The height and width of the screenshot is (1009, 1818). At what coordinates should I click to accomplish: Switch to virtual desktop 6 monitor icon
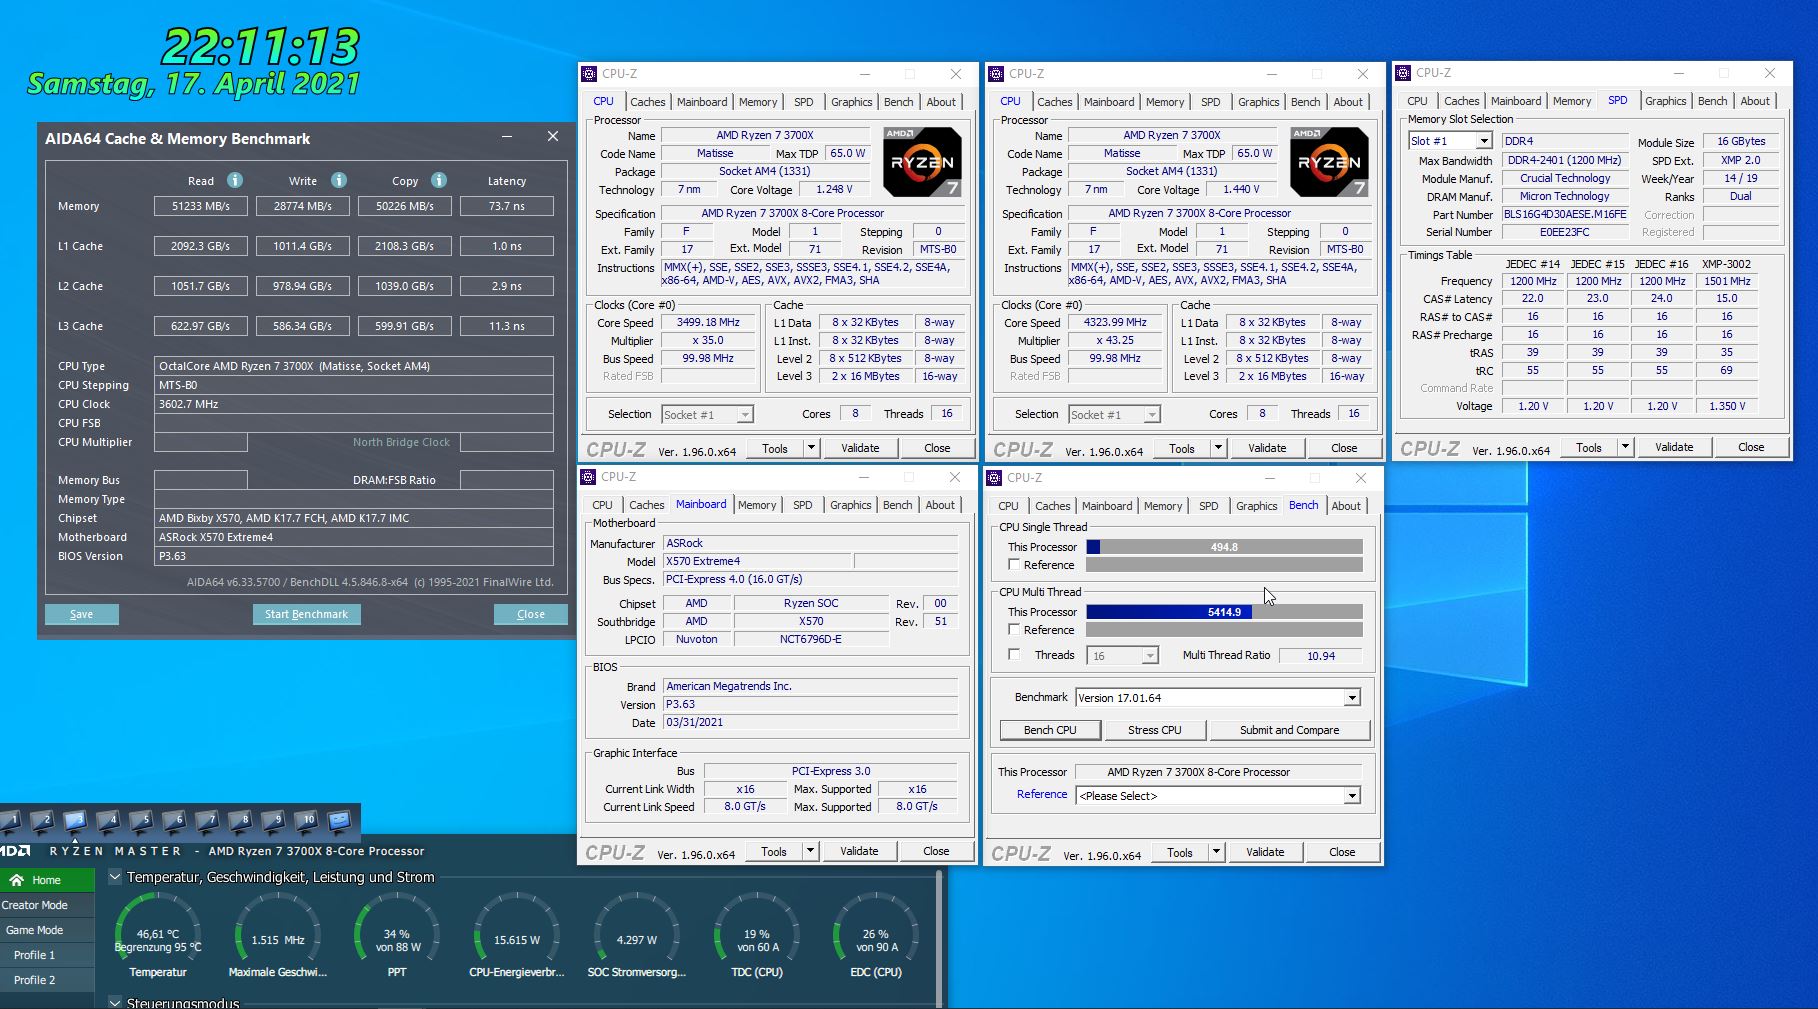pos(174,821)
